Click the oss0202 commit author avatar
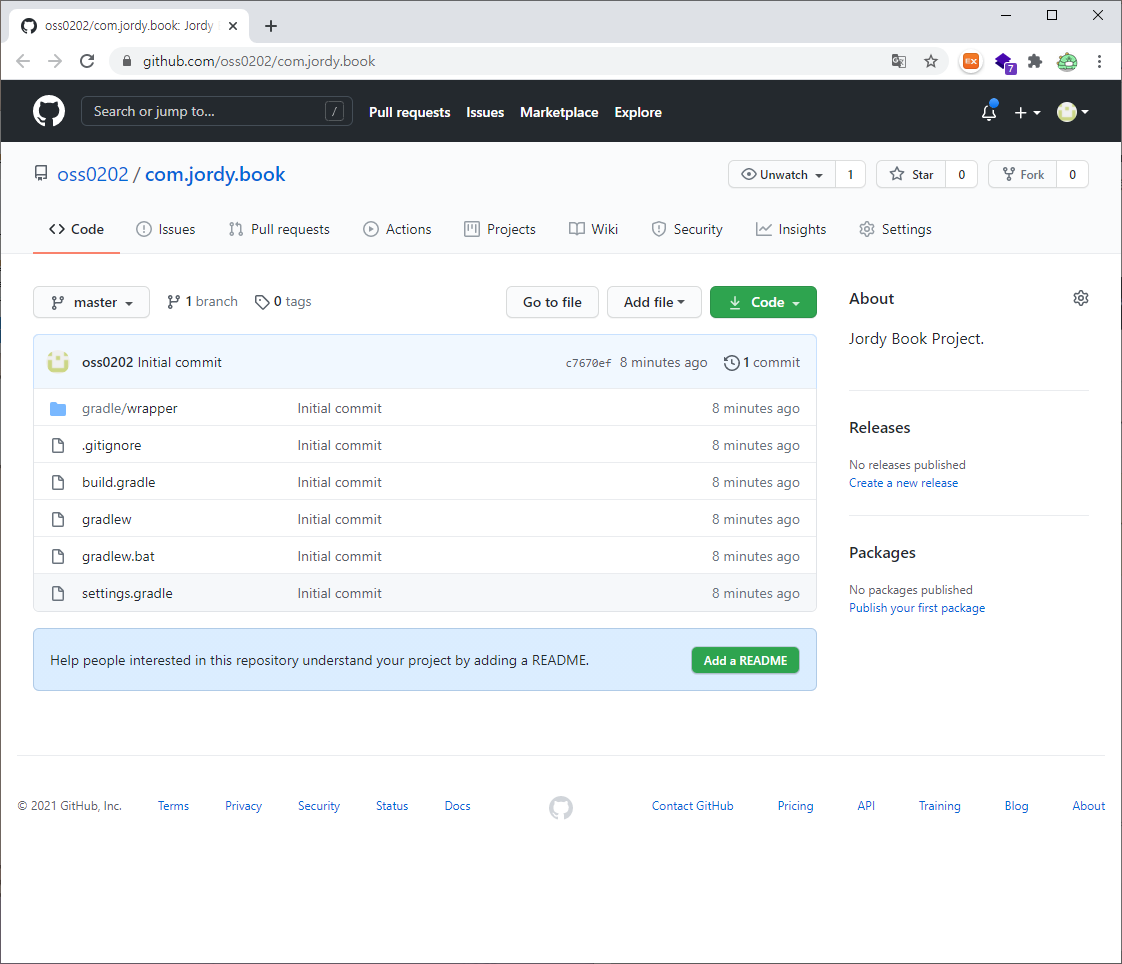 [x=58, y=362]
